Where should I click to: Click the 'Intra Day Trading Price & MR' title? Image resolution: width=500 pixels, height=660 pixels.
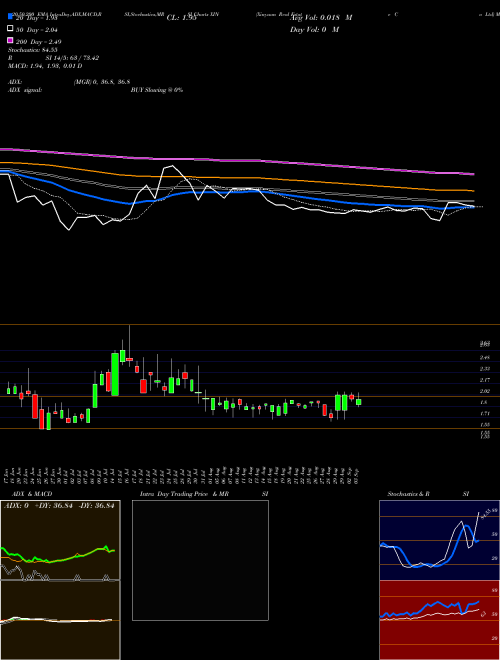pyautogui.click(x=184, y=494)
